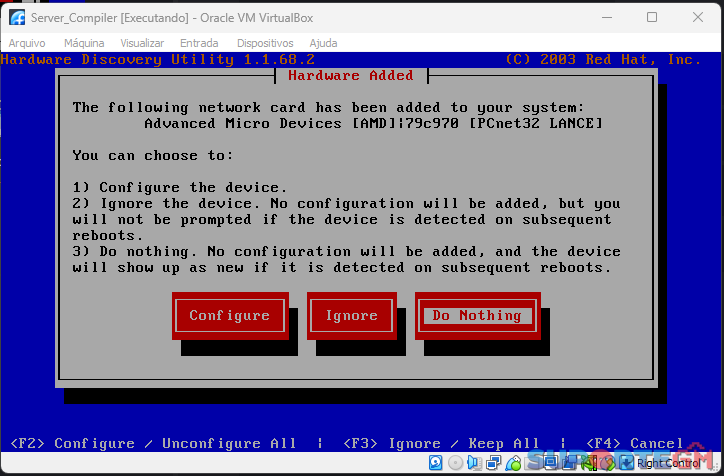
Task: Click the F3 Ignore / Keep All hint
Action: click(441, 443)
